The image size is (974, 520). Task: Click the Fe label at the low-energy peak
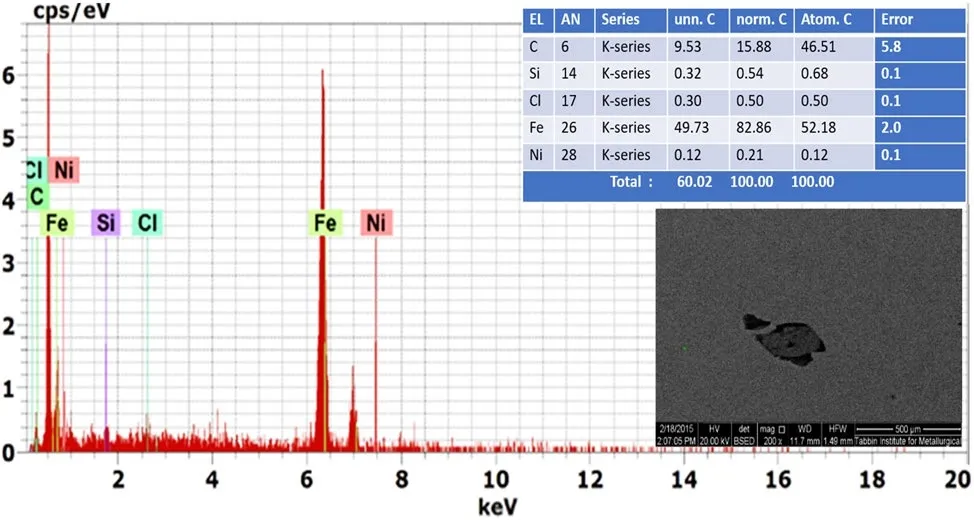(x=57, y=223)
